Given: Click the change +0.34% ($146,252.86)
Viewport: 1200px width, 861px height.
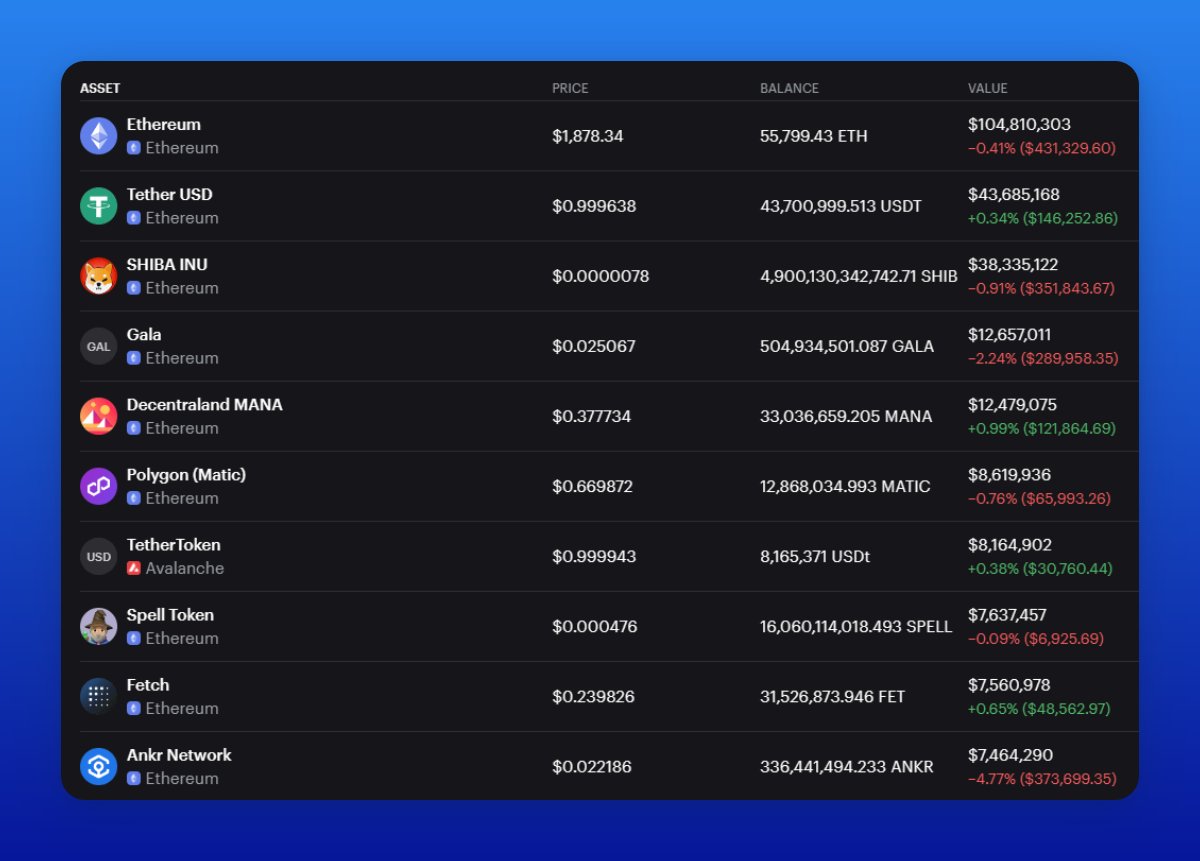Looking at the screenshot, I should click(1043, 218).
